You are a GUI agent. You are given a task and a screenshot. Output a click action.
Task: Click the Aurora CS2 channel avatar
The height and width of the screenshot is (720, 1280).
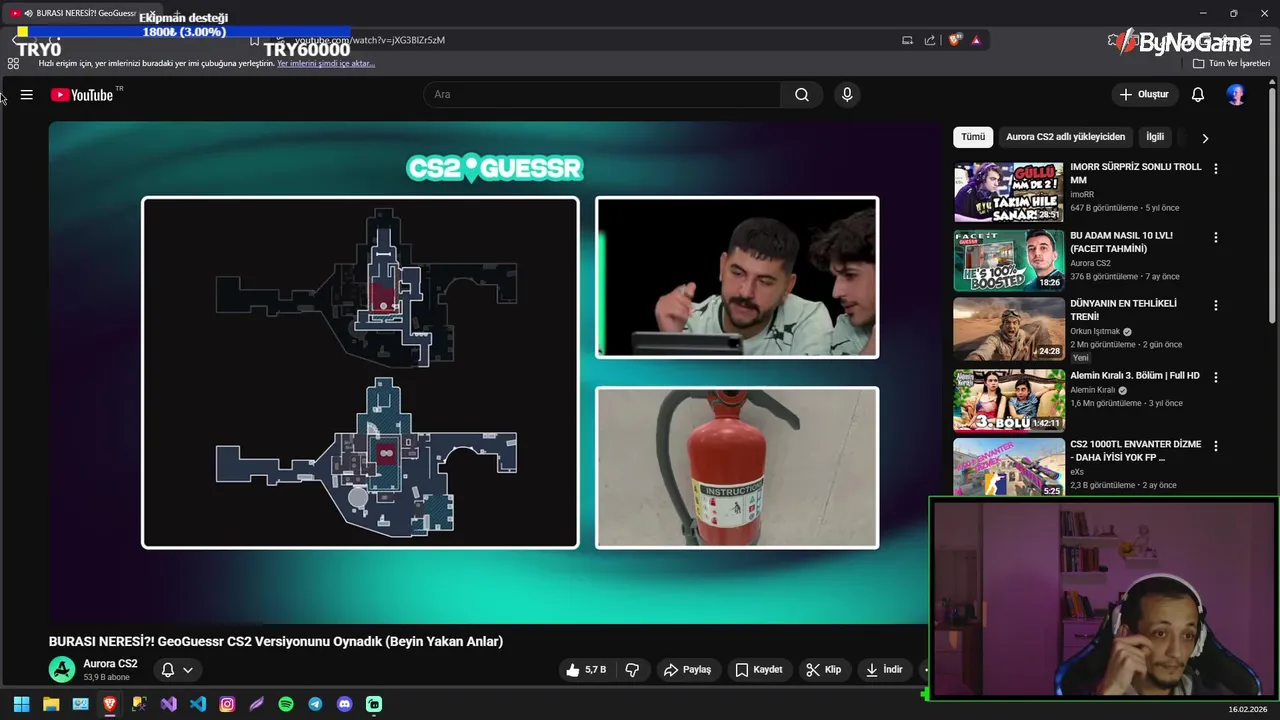[x=62, y=669]
